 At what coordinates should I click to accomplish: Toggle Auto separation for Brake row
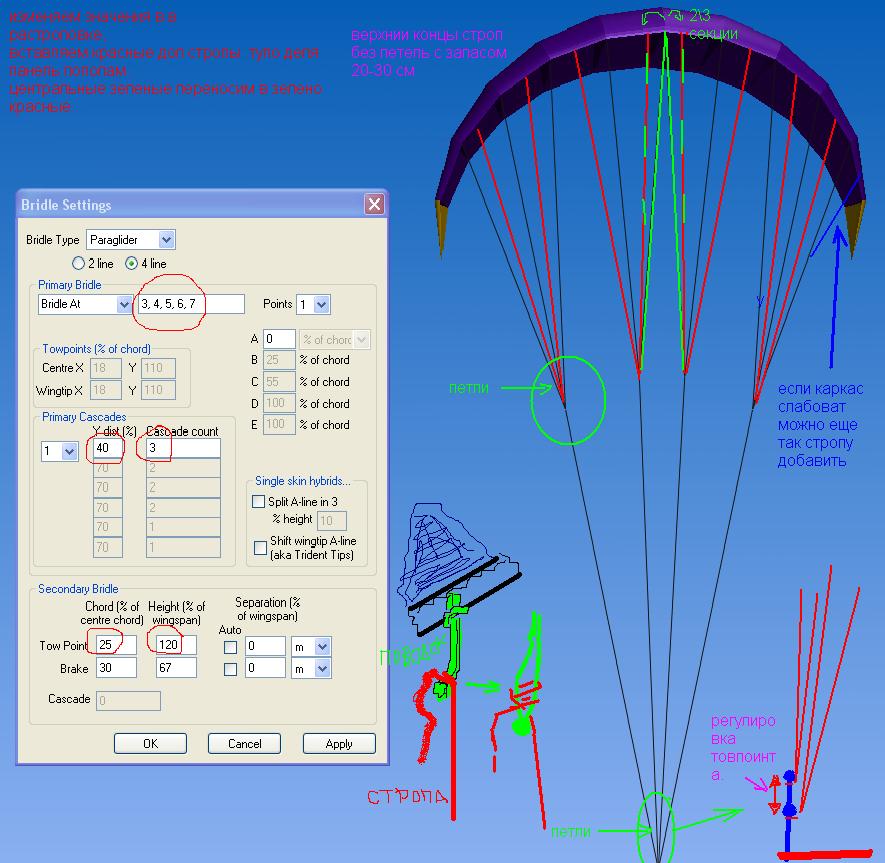pyautogui.click(x=231, y=669)
